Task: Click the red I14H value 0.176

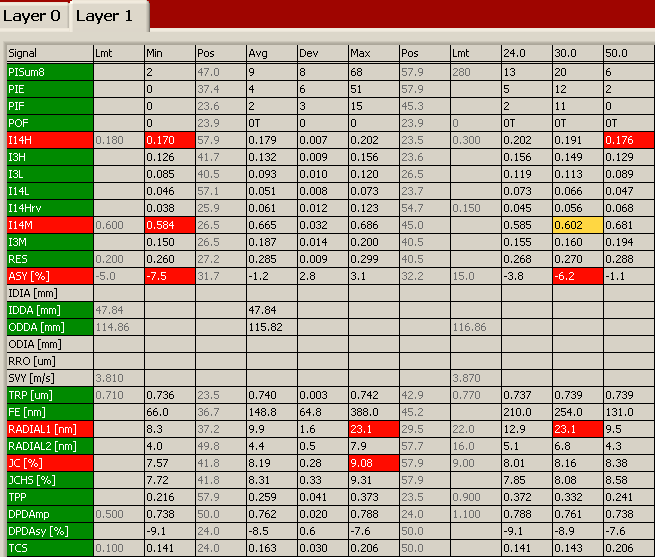Action: tap(629, 140)
